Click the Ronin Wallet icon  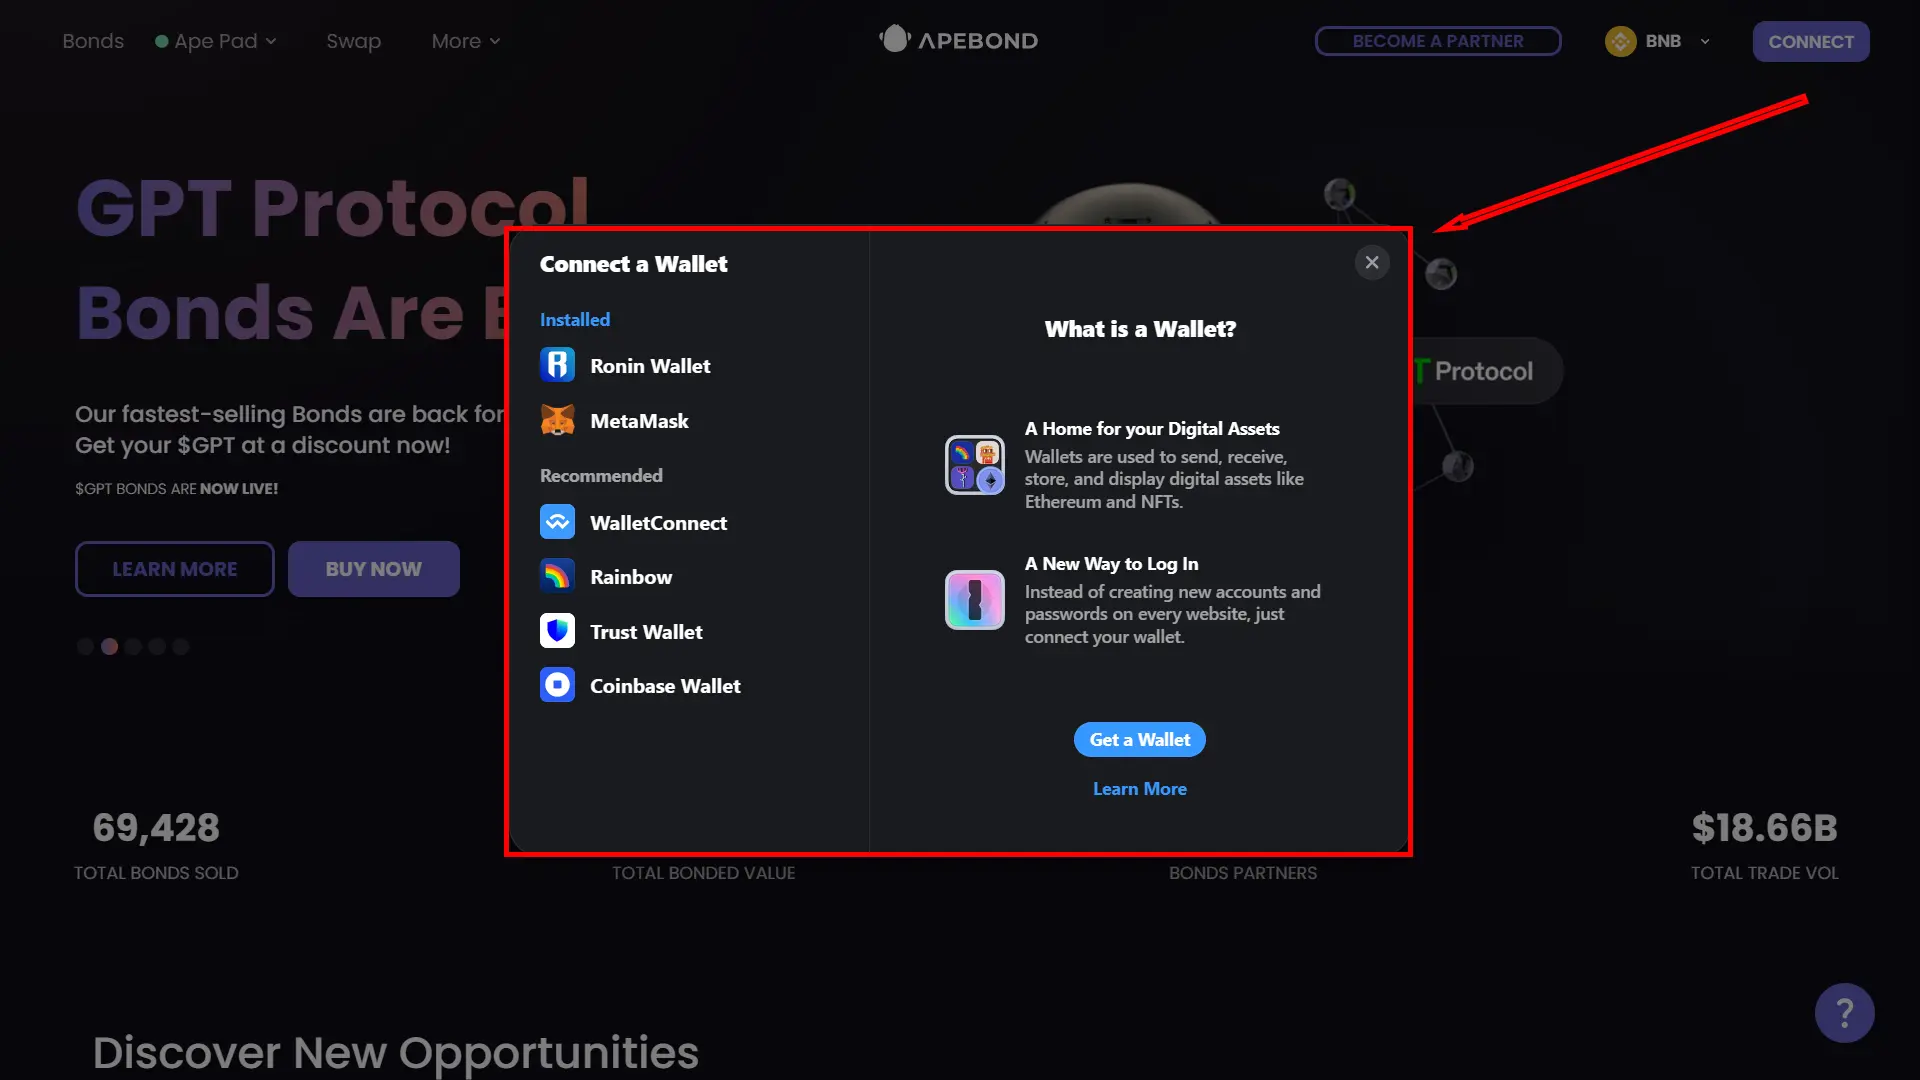click(556, 365)
